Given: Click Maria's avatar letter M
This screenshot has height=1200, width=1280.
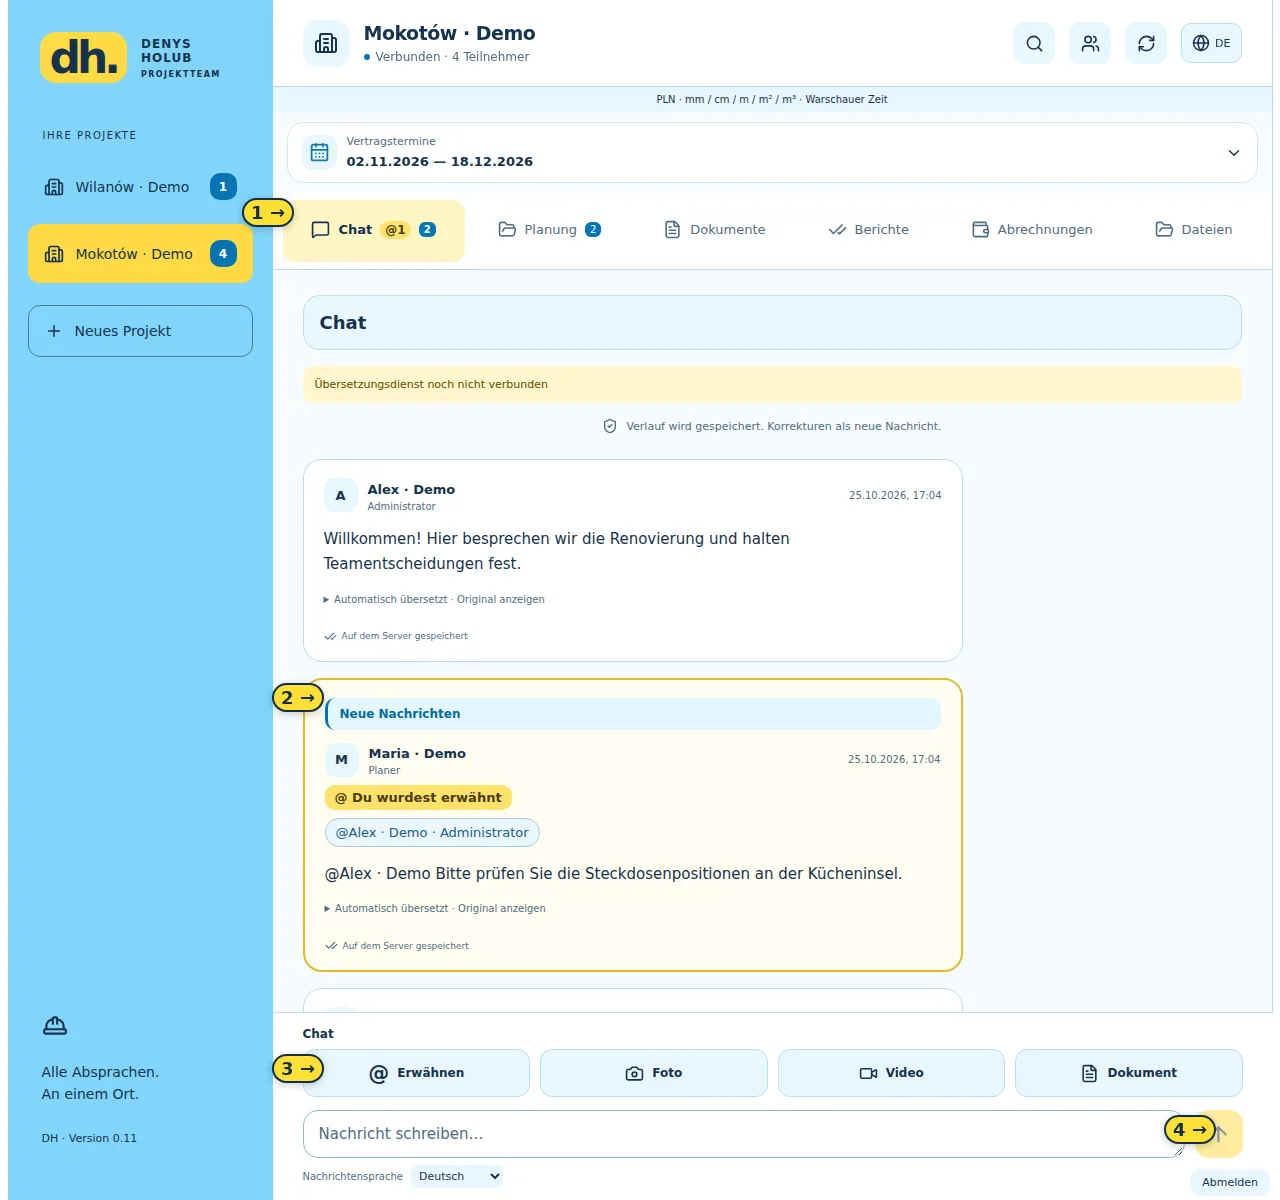Looking at the screenshot, I should point(341,760).
